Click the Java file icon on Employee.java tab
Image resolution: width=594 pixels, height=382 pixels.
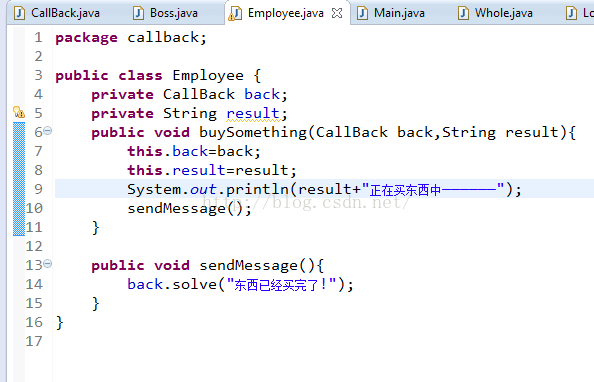[235, 14]
